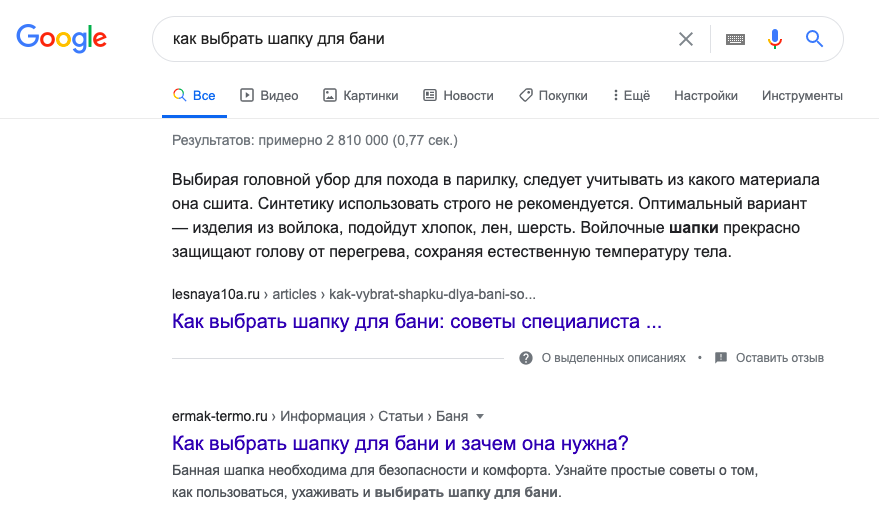Screen dimensions: 879x521
Task: Open Настройки menu
Action: (706, 95)
